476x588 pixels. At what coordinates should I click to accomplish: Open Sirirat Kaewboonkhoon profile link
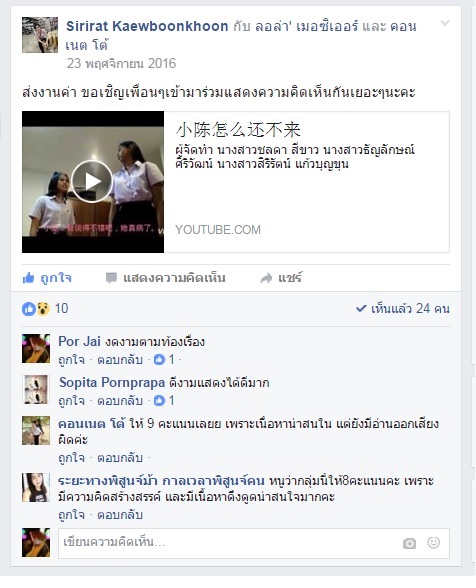pos(147,26)
